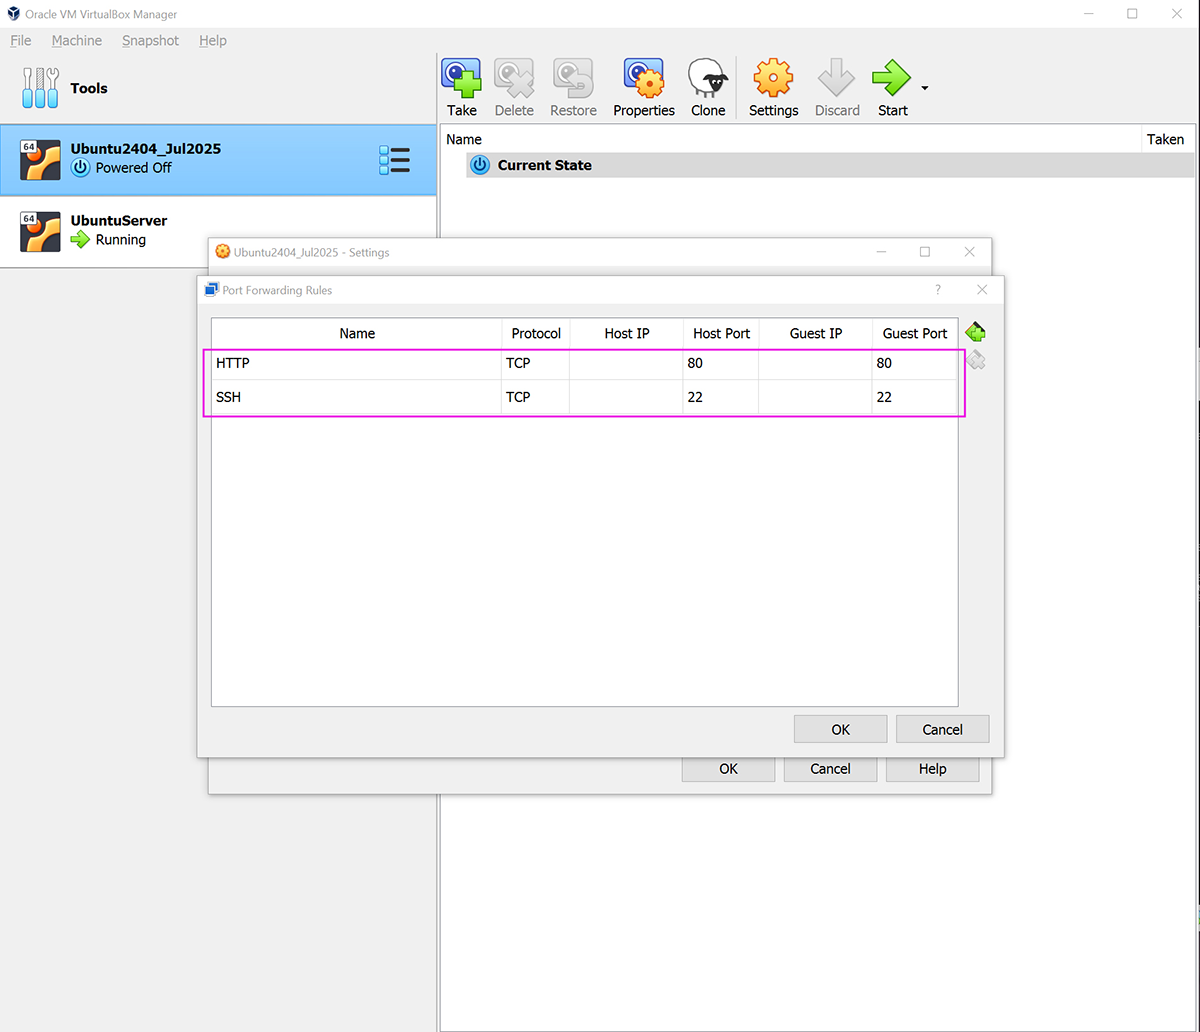1200x1032 pixels.
Task: Close the Port Forwarding Rules dialog
Action: pos(982,290)
